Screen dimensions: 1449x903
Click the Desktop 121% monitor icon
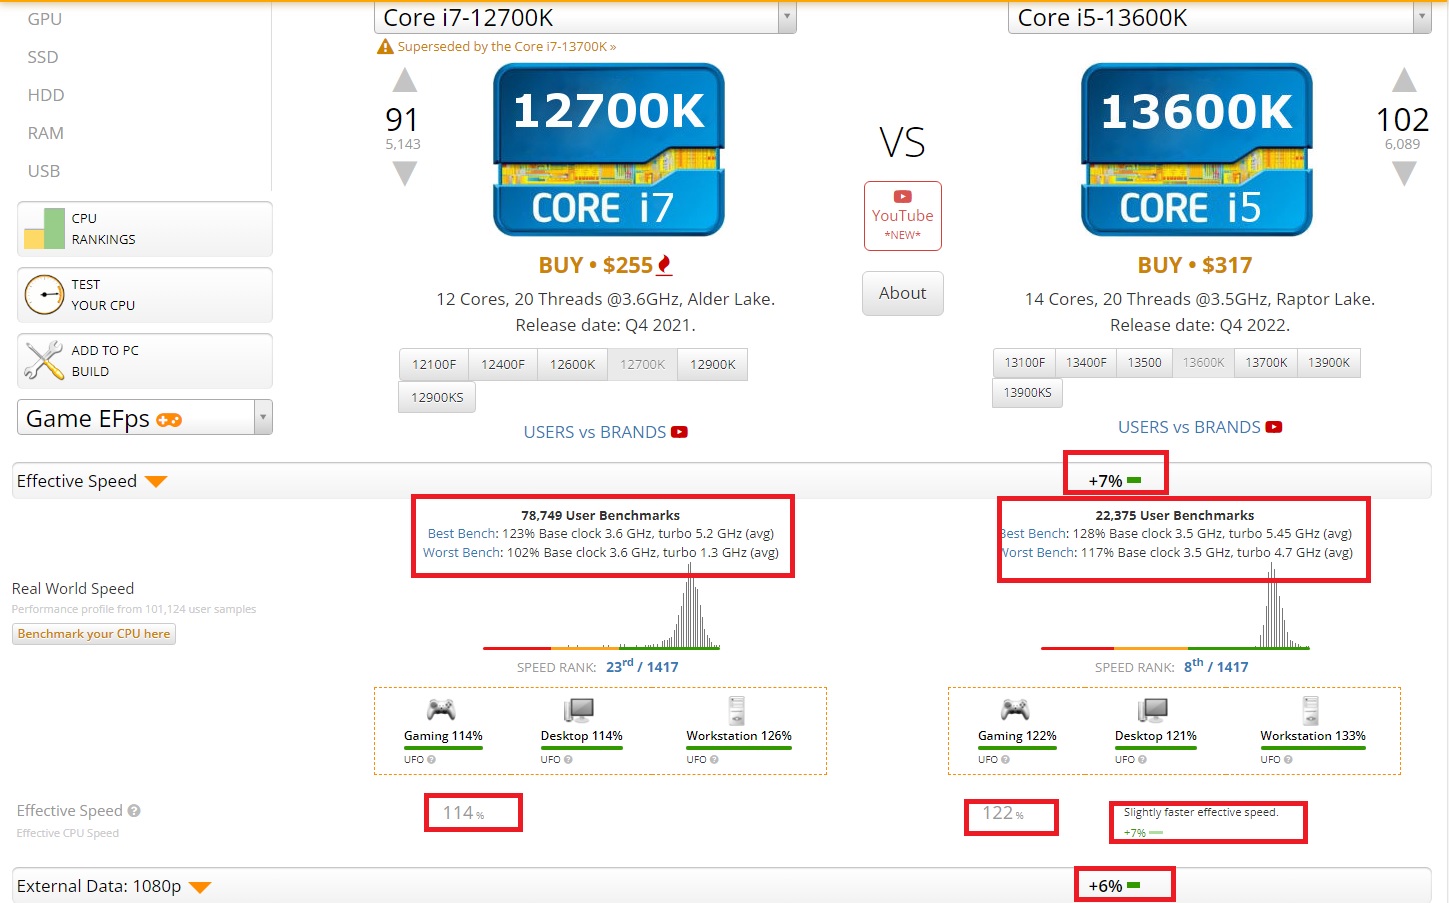(1153, 710)
